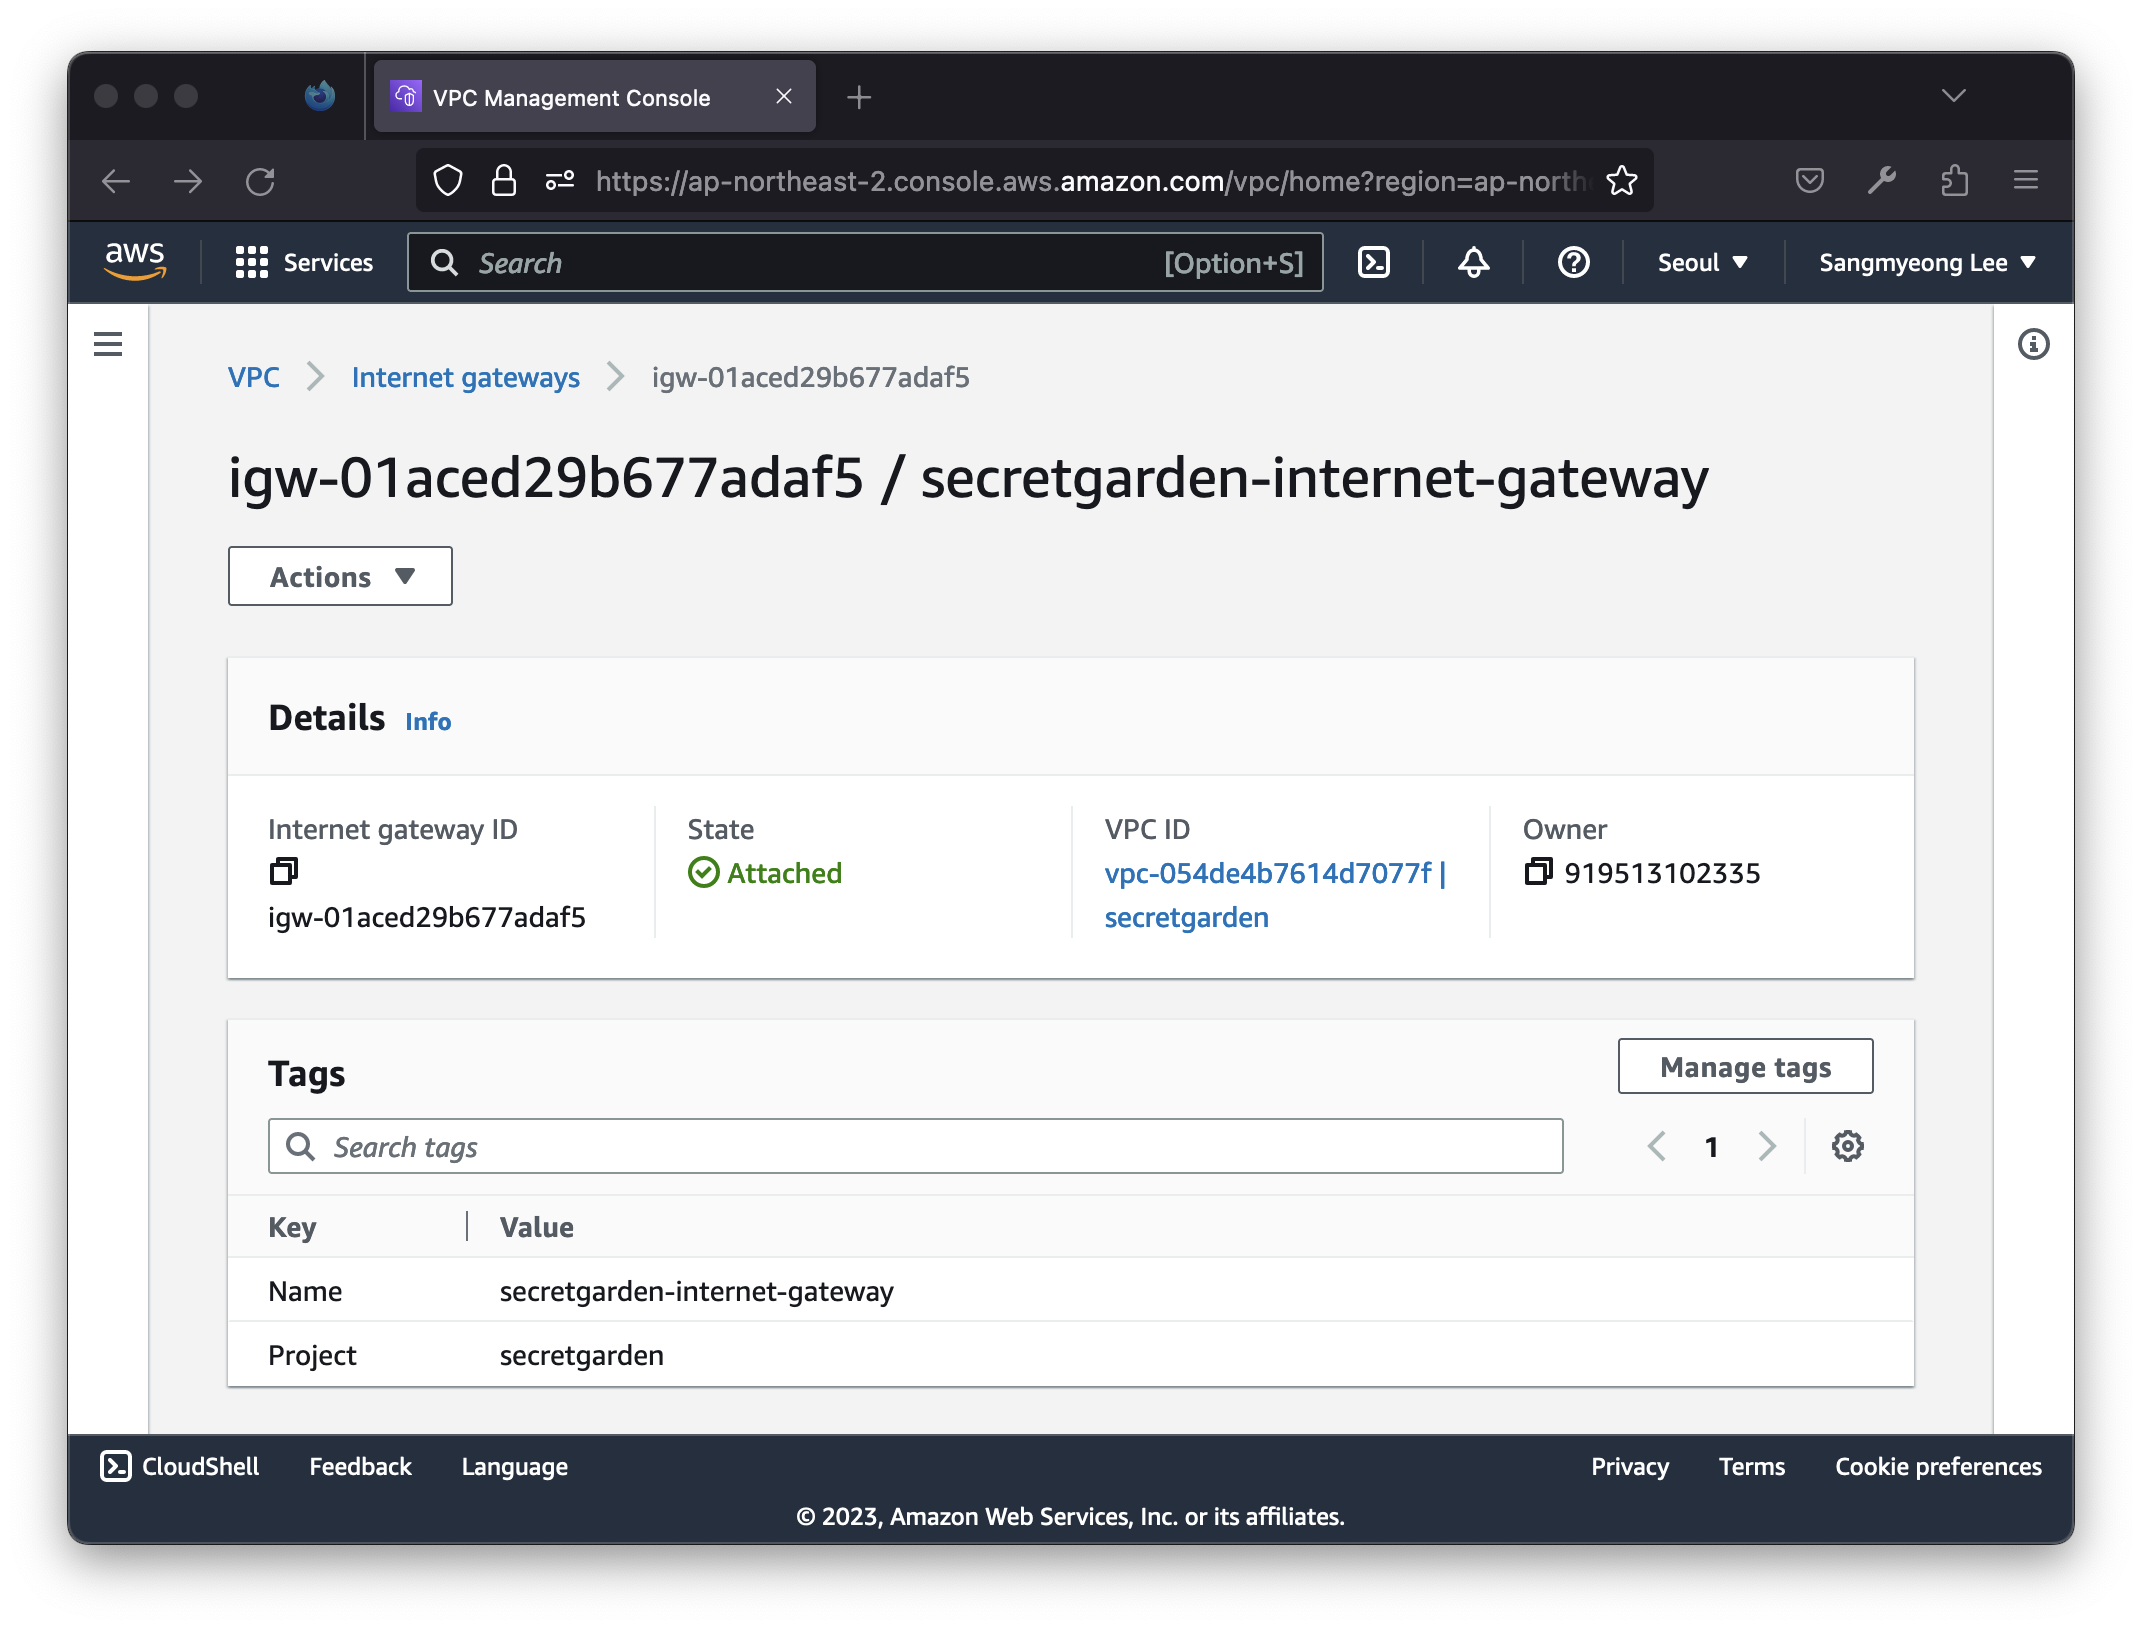
Task: Sort tags by Value column
Action: pyautogui.click(x=537, y=1227)
